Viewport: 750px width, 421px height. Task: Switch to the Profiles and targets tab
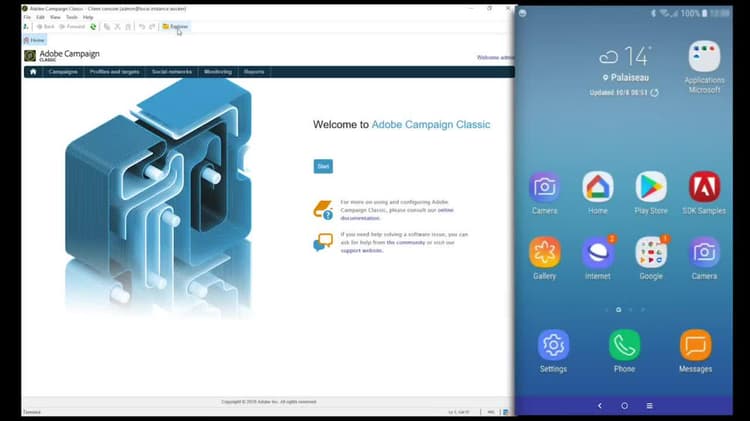click(114, 72)
